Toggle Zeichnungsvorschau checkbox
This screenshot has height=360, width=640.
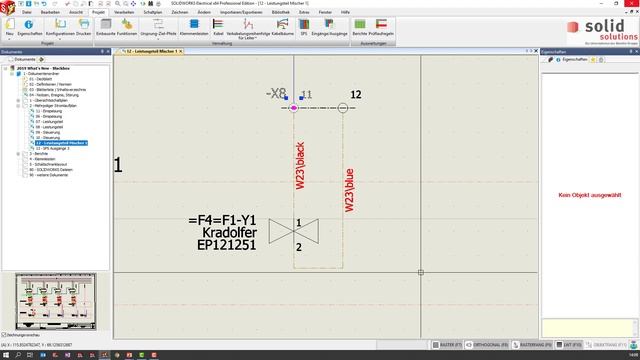pyautogui.click(x=4, y=335)
